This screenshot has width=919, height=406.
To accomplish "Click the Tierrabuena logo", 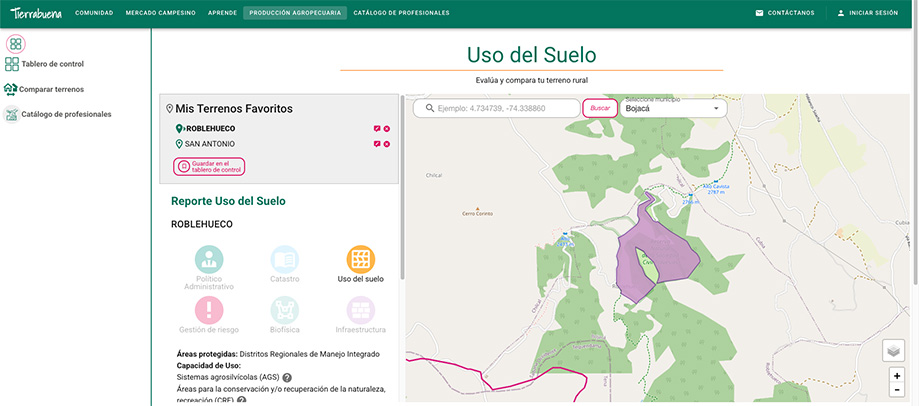I will (x=35, y=13).
